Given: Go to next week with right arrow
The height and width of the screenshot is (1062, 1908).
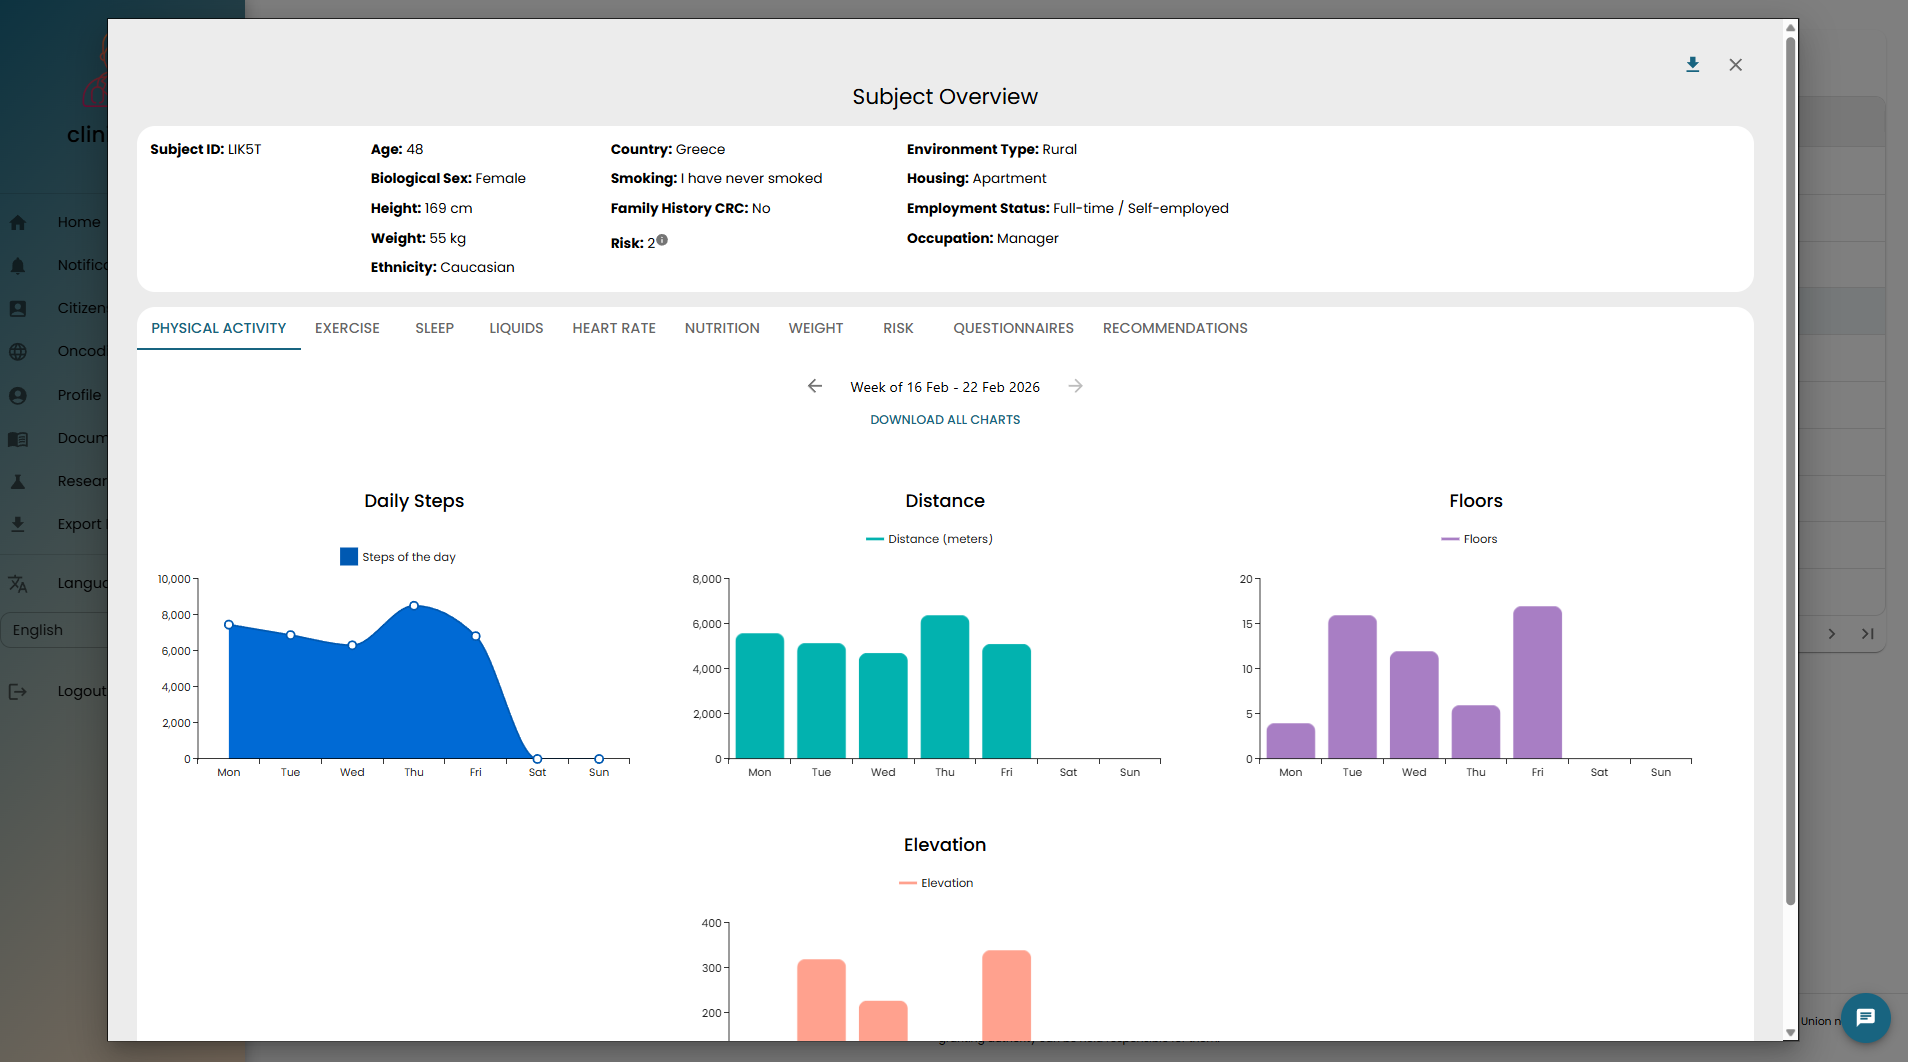Looking at the screenshot, I should [1075, 387].
